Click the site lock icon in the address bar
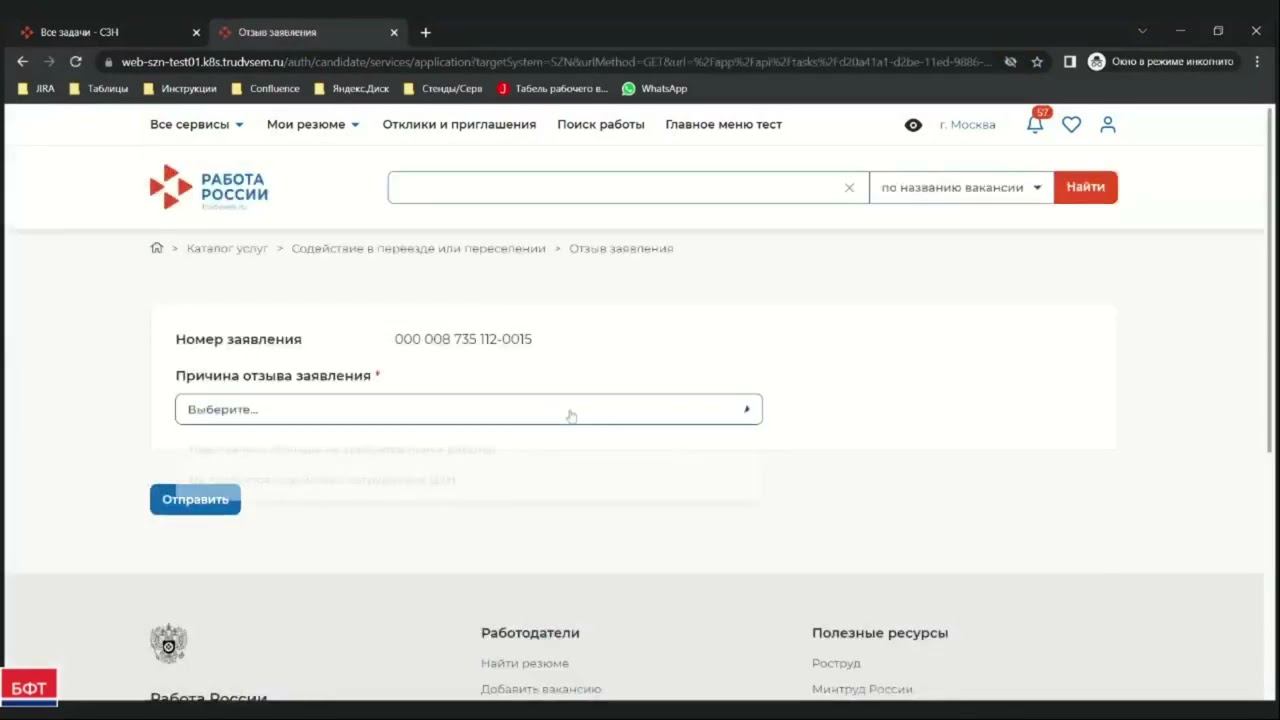The width and height of the screenshot is (1280, 720). tap(108, 62)
